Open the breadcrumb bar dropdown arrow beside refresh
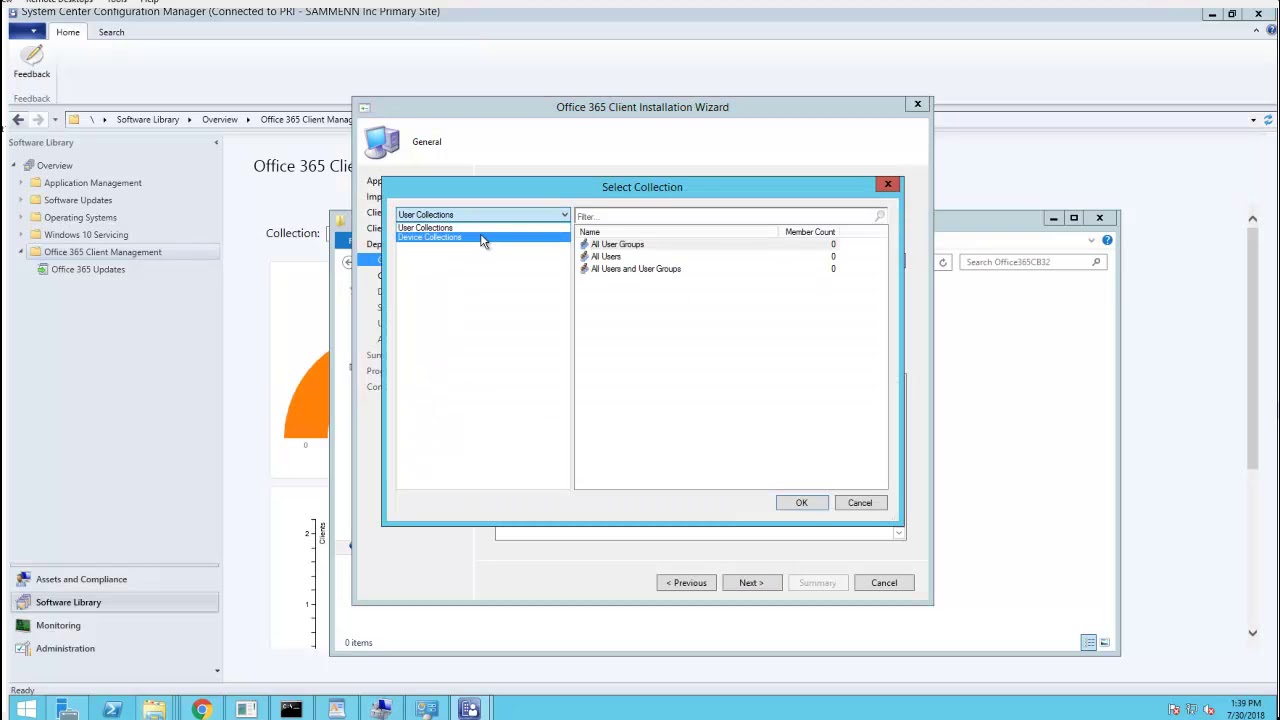1280x720 pixels. pyautogui.click(x=1253, y=119)
